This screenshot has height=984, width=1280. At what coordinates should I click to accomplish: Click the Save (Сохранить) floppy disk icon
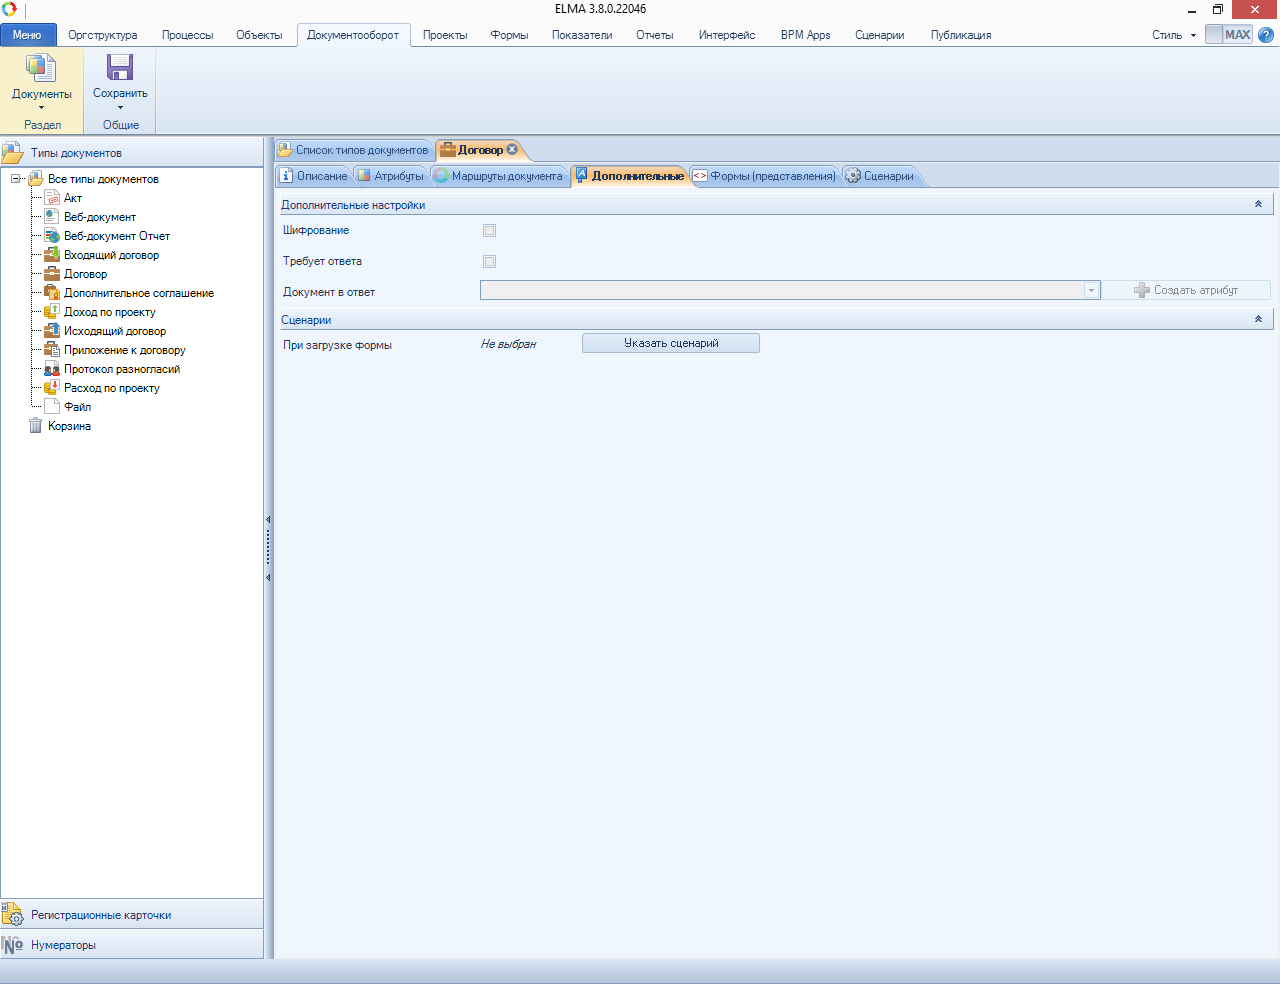(120, 68)
